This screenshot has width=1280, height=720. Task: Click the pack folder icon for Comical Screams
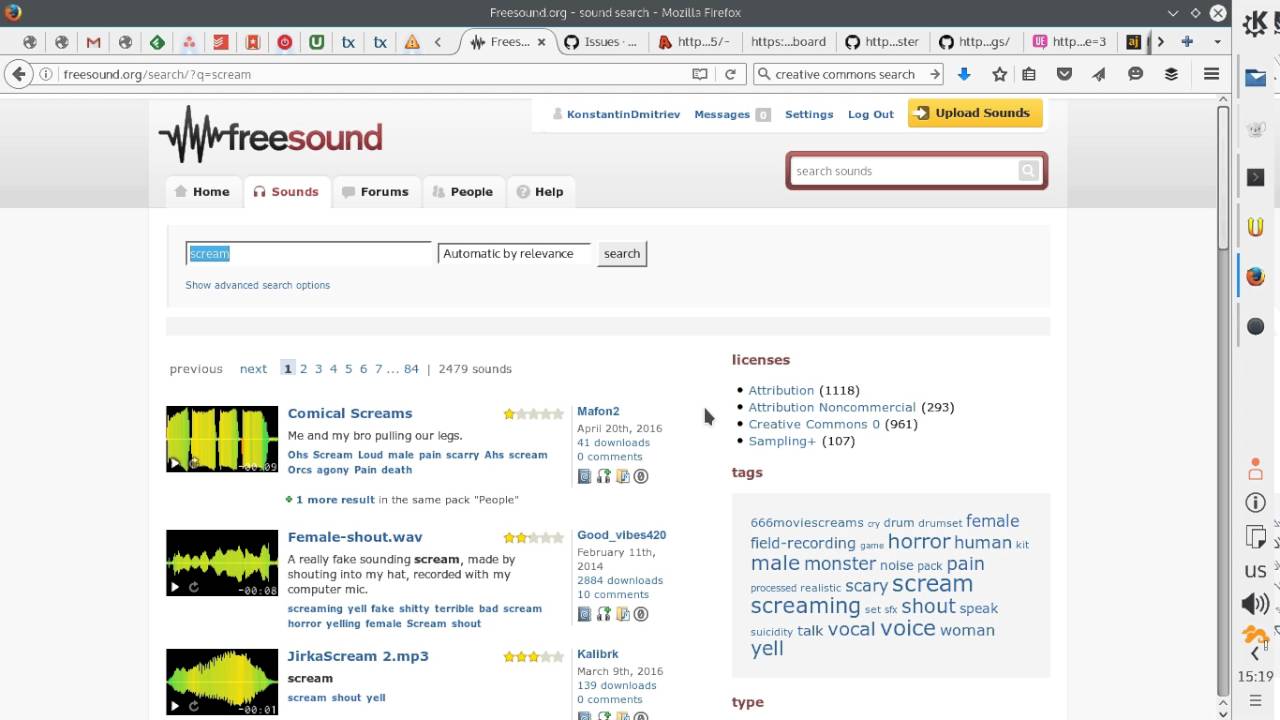coord(623,476)
